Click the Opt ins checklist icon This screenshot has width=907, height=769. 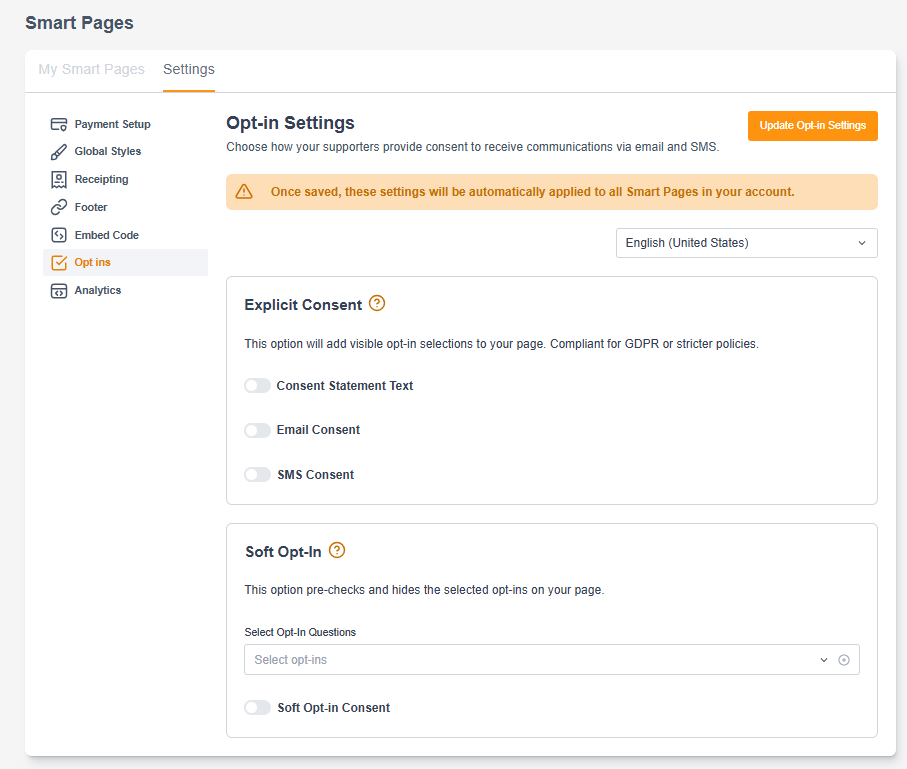pos(60,262)
